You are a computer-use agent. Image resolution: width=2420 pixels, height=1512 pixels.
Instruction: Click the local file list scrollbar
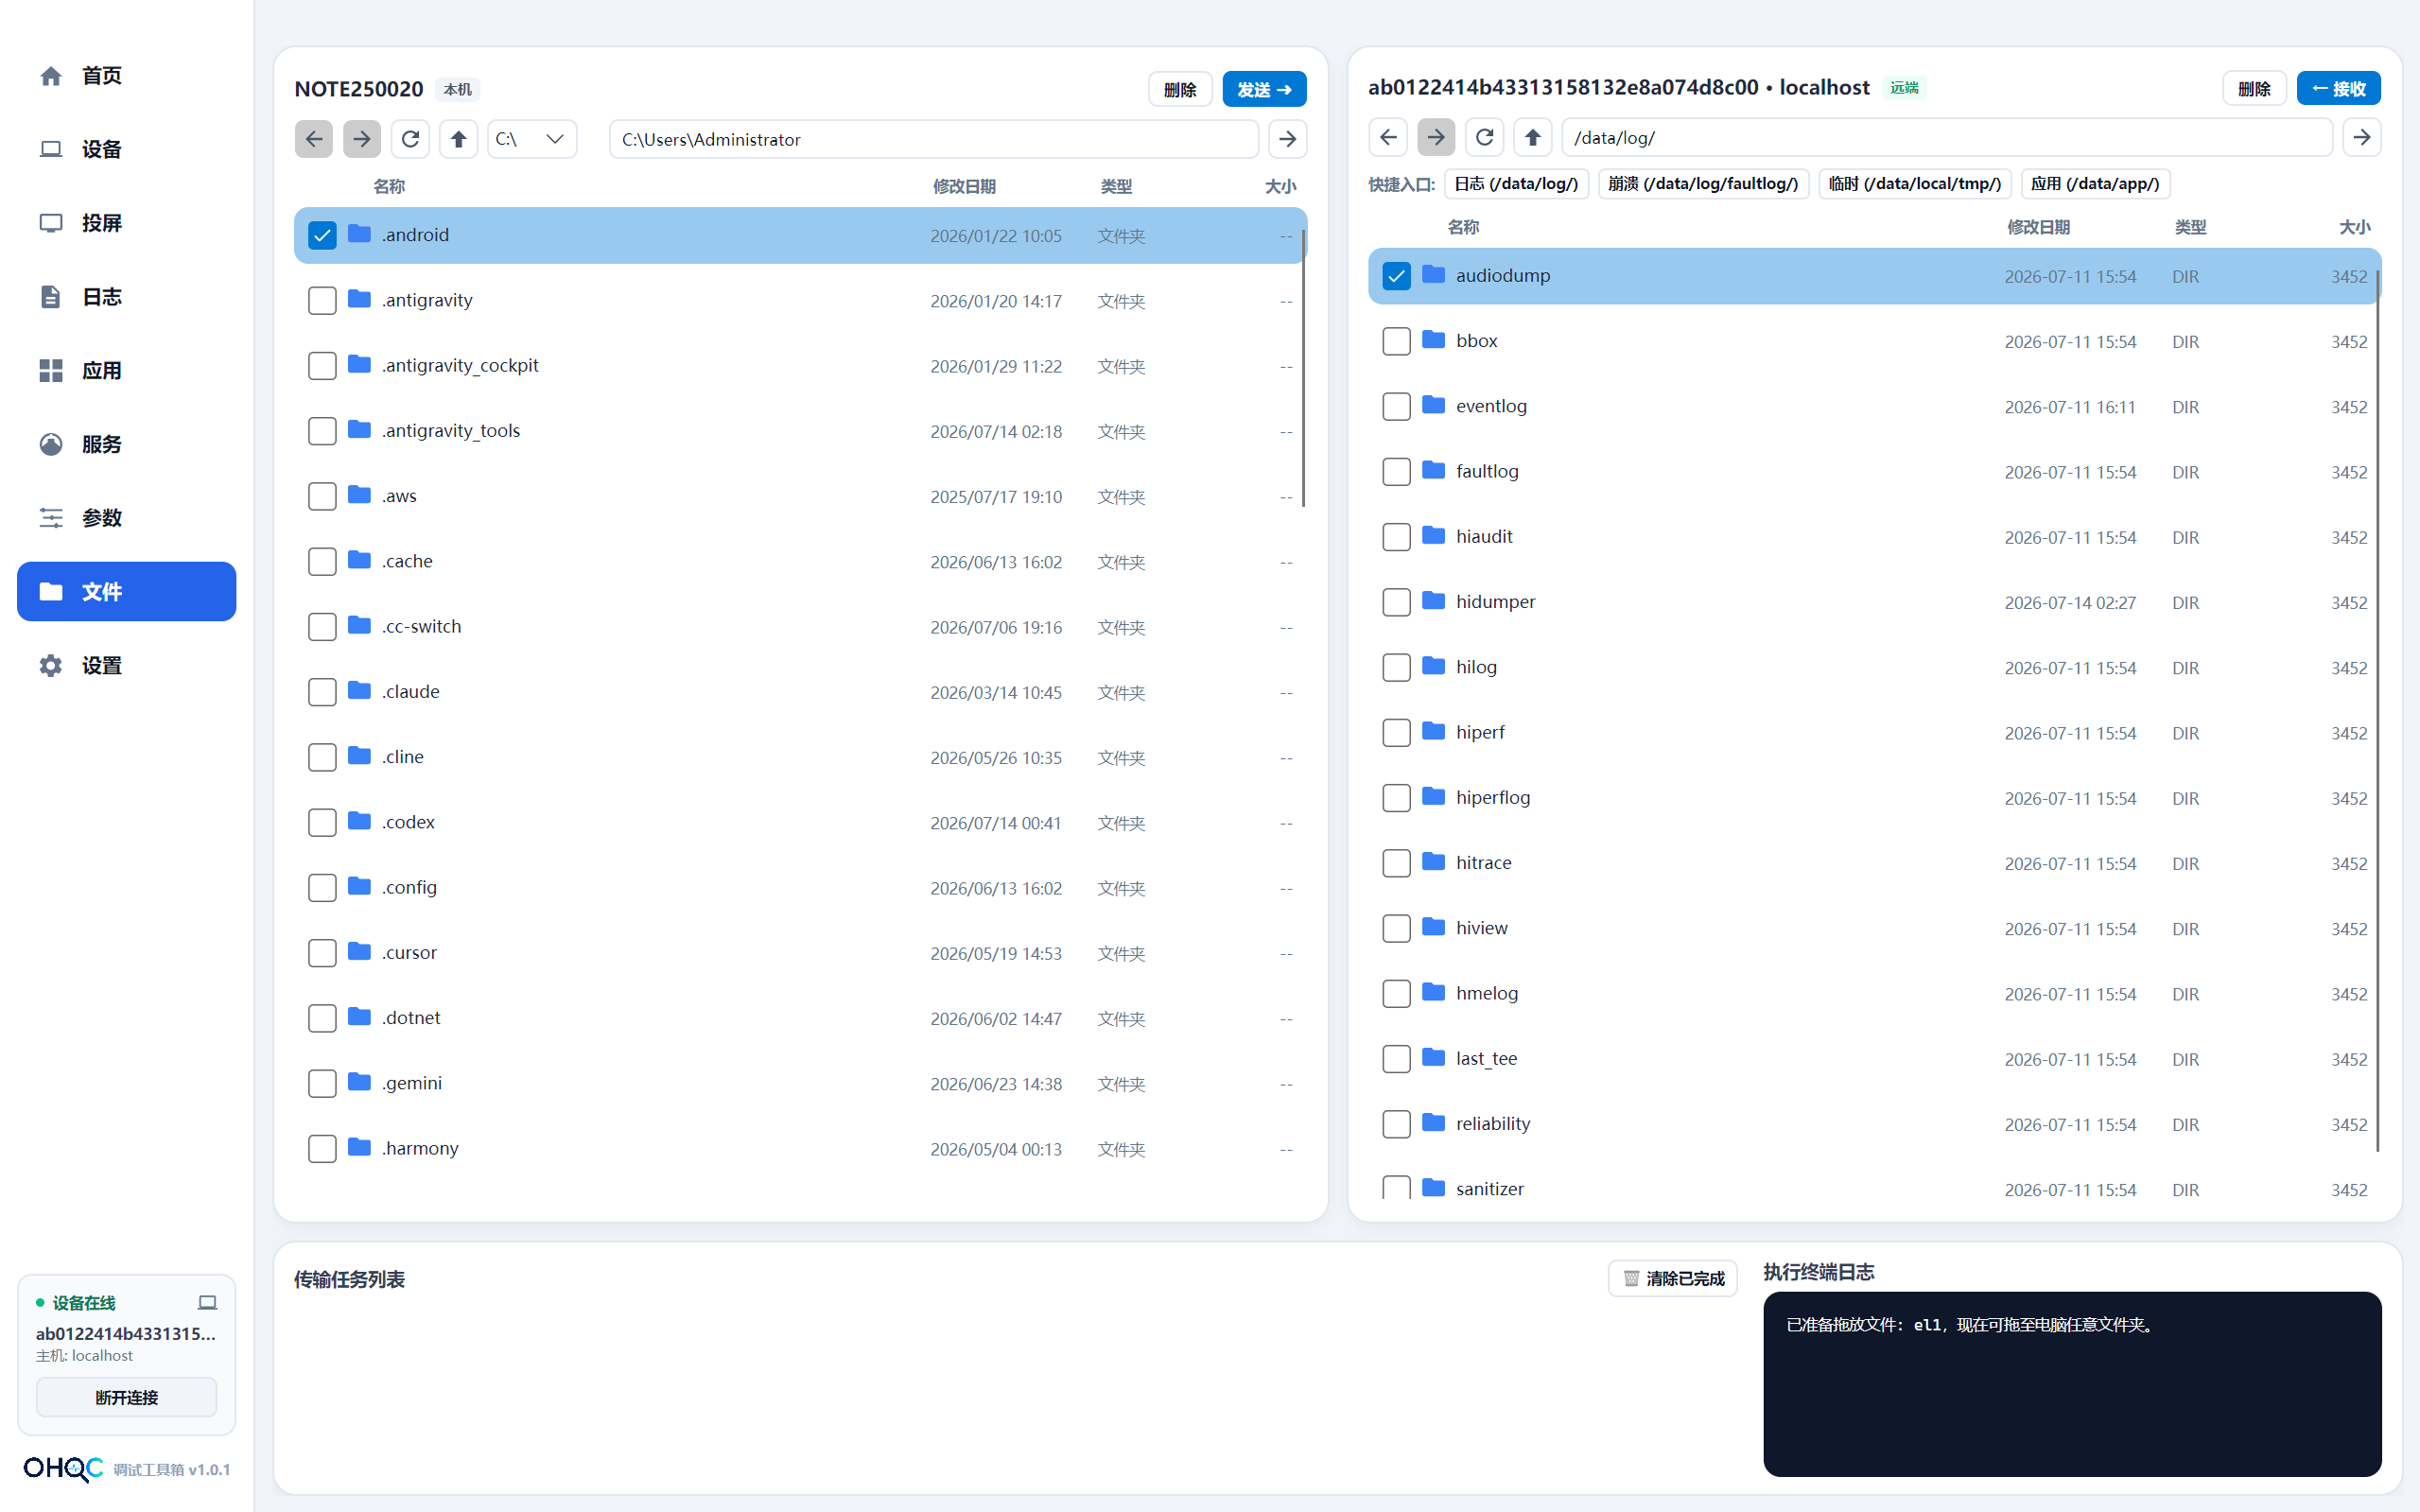[x=1303, y=368]
